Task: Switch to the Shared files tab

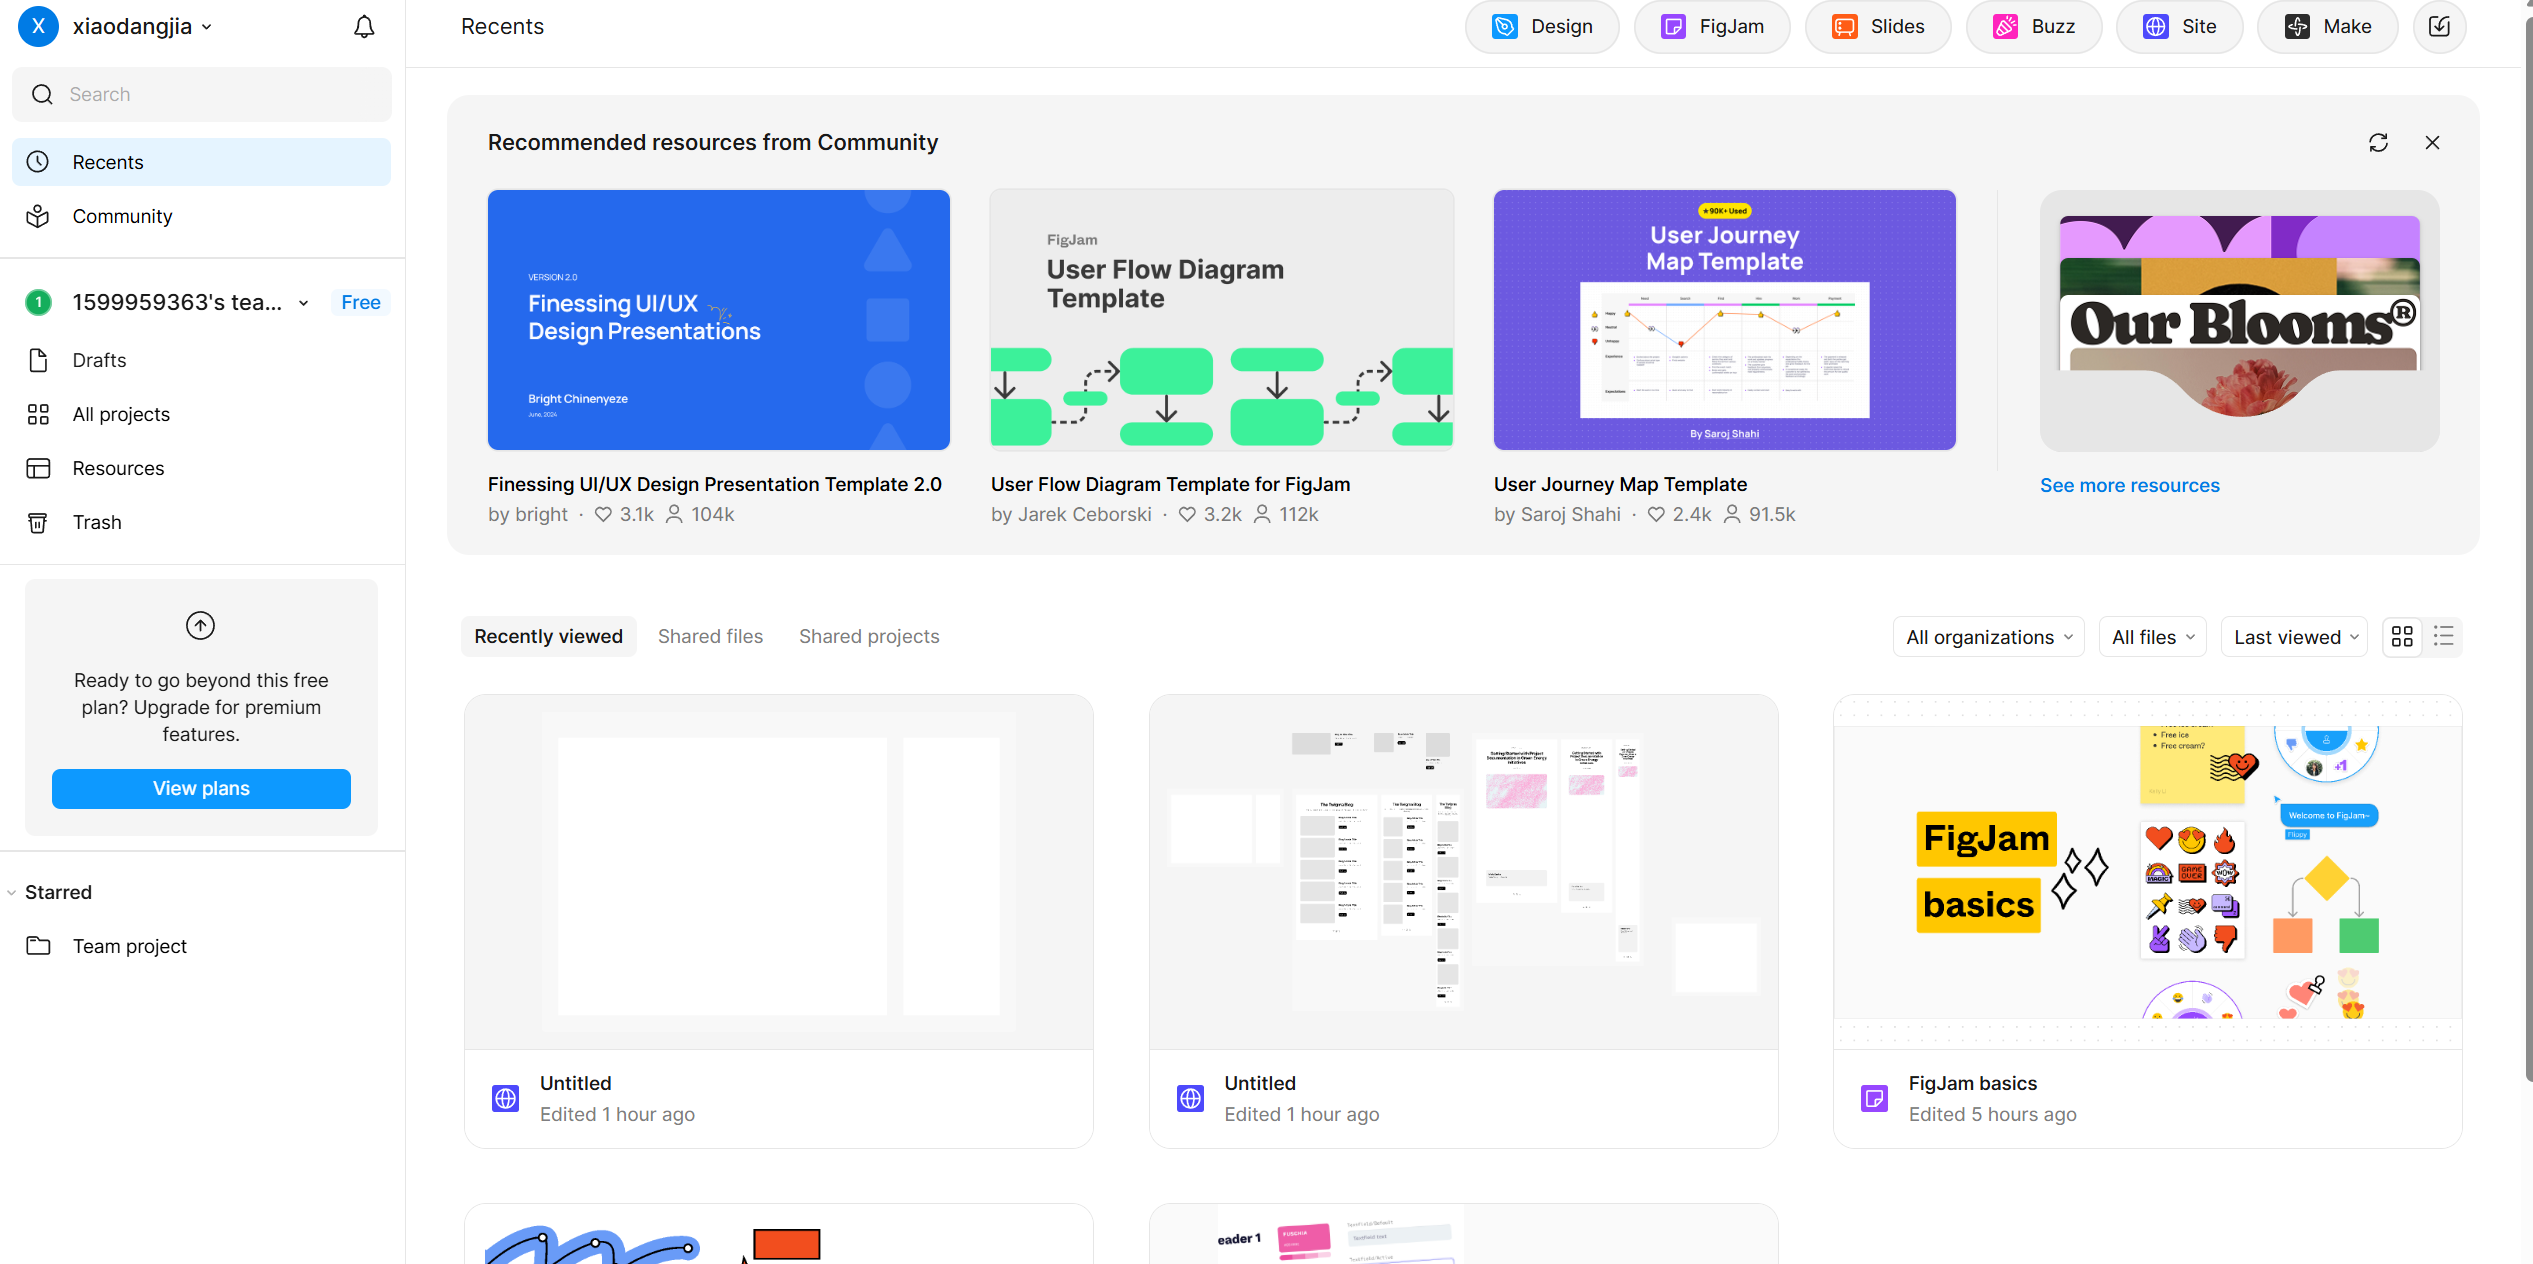Action: [710, 636]
